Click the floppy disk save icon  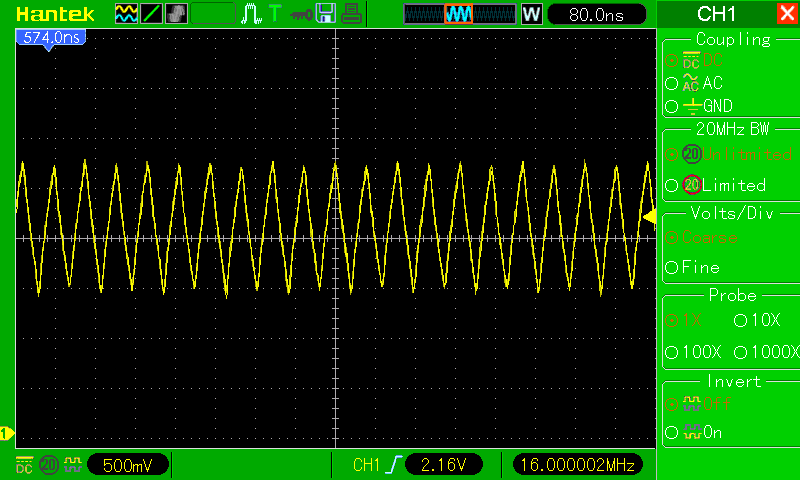[326, 14]
